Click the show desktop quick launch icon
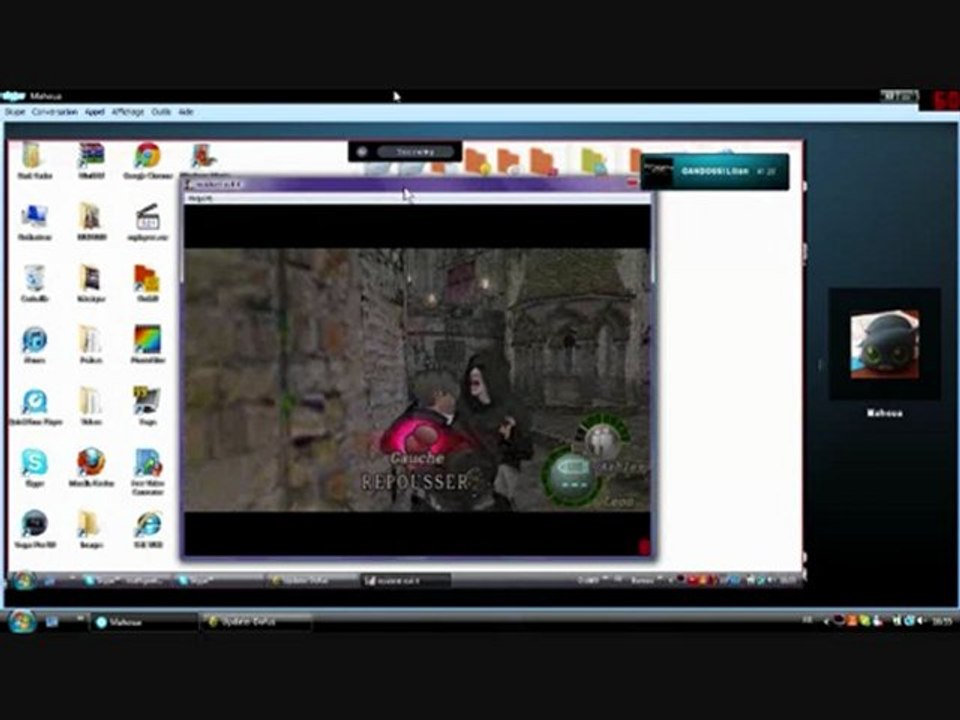The height and width of the screenshot is (720, 960). pyautogui.click(x=53, y=621)
